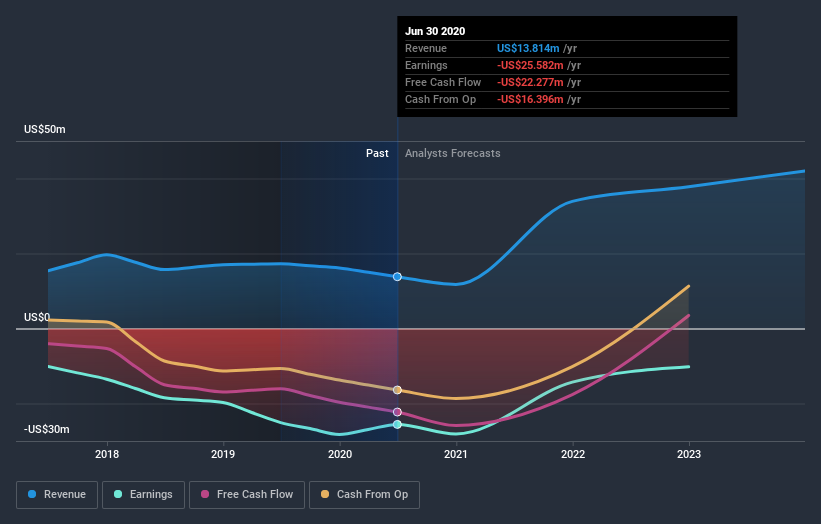The height and width of the screenshot is (524, 821).
Task: Click the -US$22.277m free cash flow value
Action: click(x=530, y=82)
